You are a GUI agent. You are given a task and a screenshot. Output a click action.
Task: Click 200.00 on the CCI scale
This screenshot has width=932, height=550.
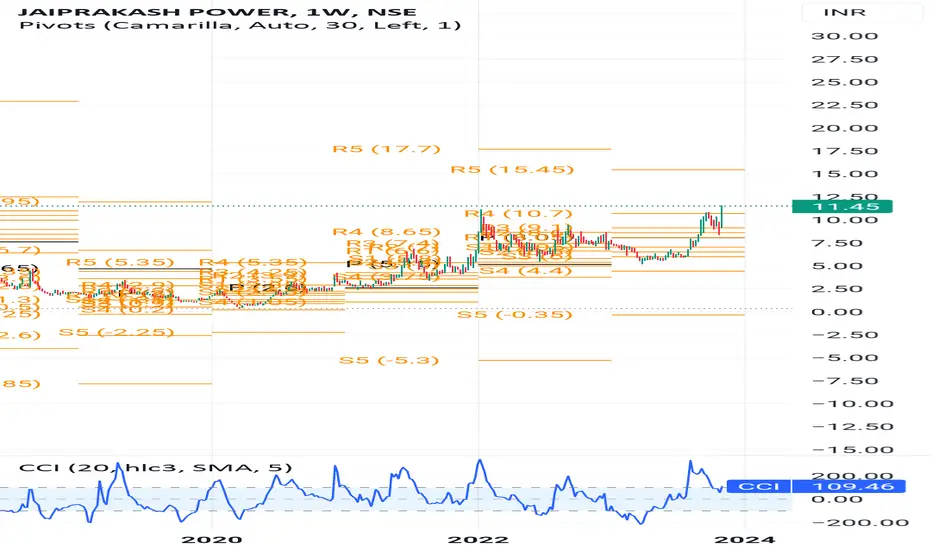pos(852,476)
